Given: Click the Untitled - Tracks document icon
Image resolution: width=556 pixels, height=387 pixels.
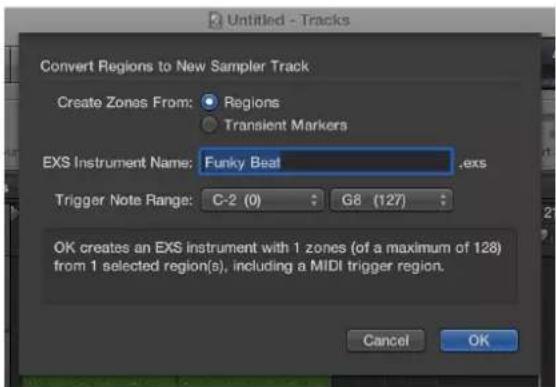Looking at the screenshot, I should coord(215,20).
